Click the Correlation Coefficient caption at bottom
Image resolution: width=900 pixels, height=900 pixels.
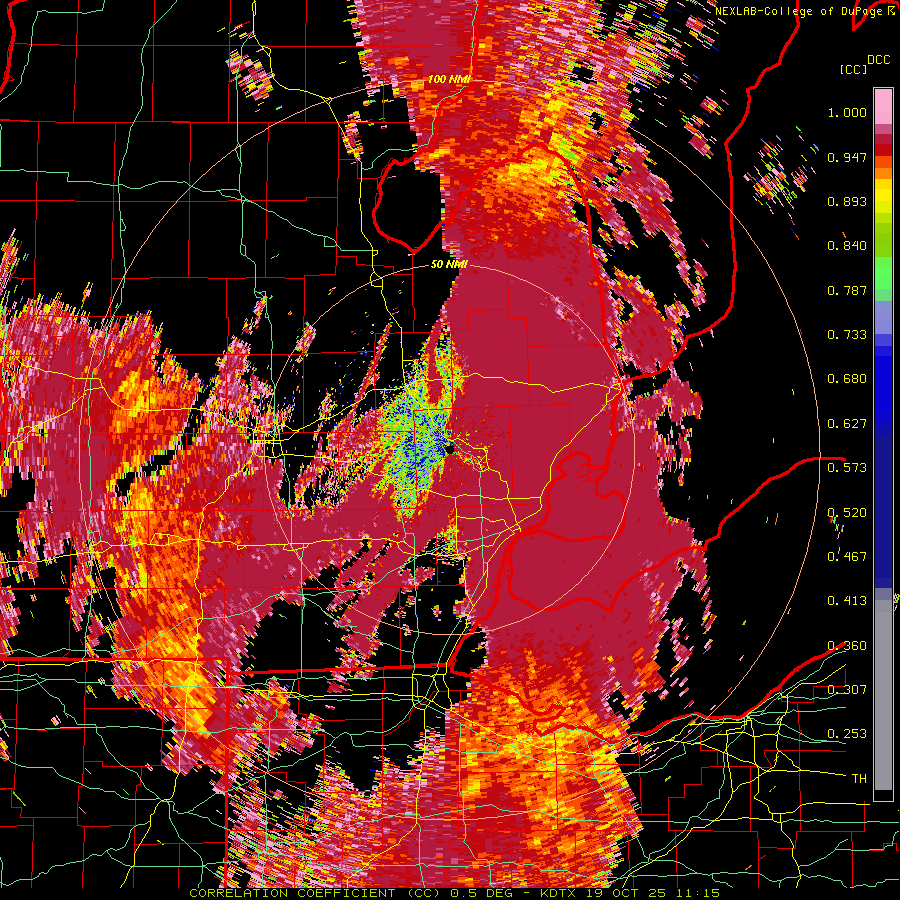[454, 893]
